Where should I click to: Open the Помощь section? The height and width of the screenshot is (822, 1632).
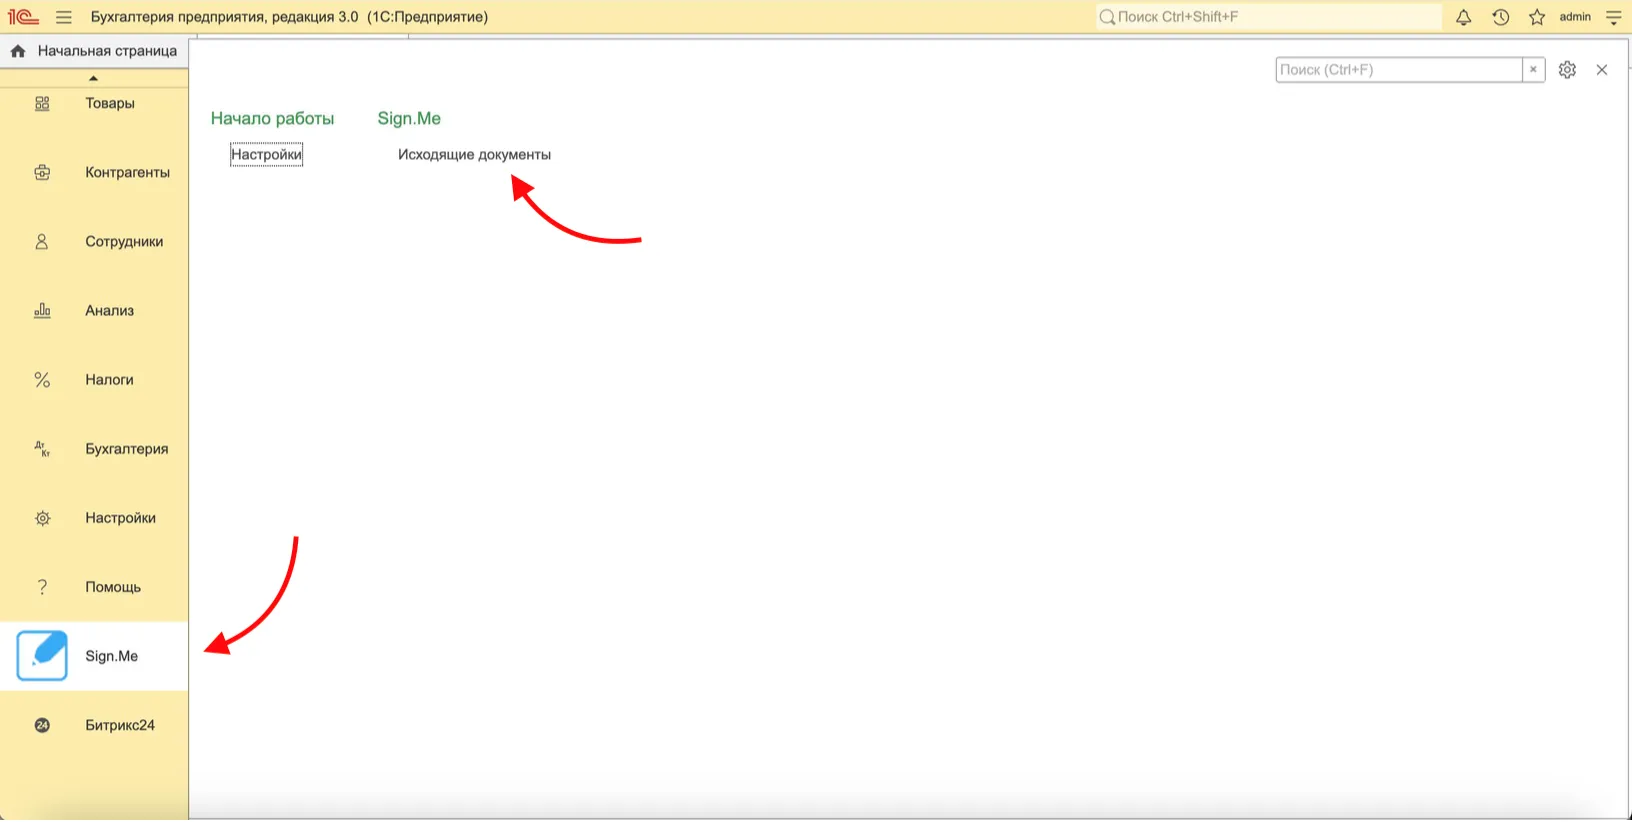click(x=113, y=586)
